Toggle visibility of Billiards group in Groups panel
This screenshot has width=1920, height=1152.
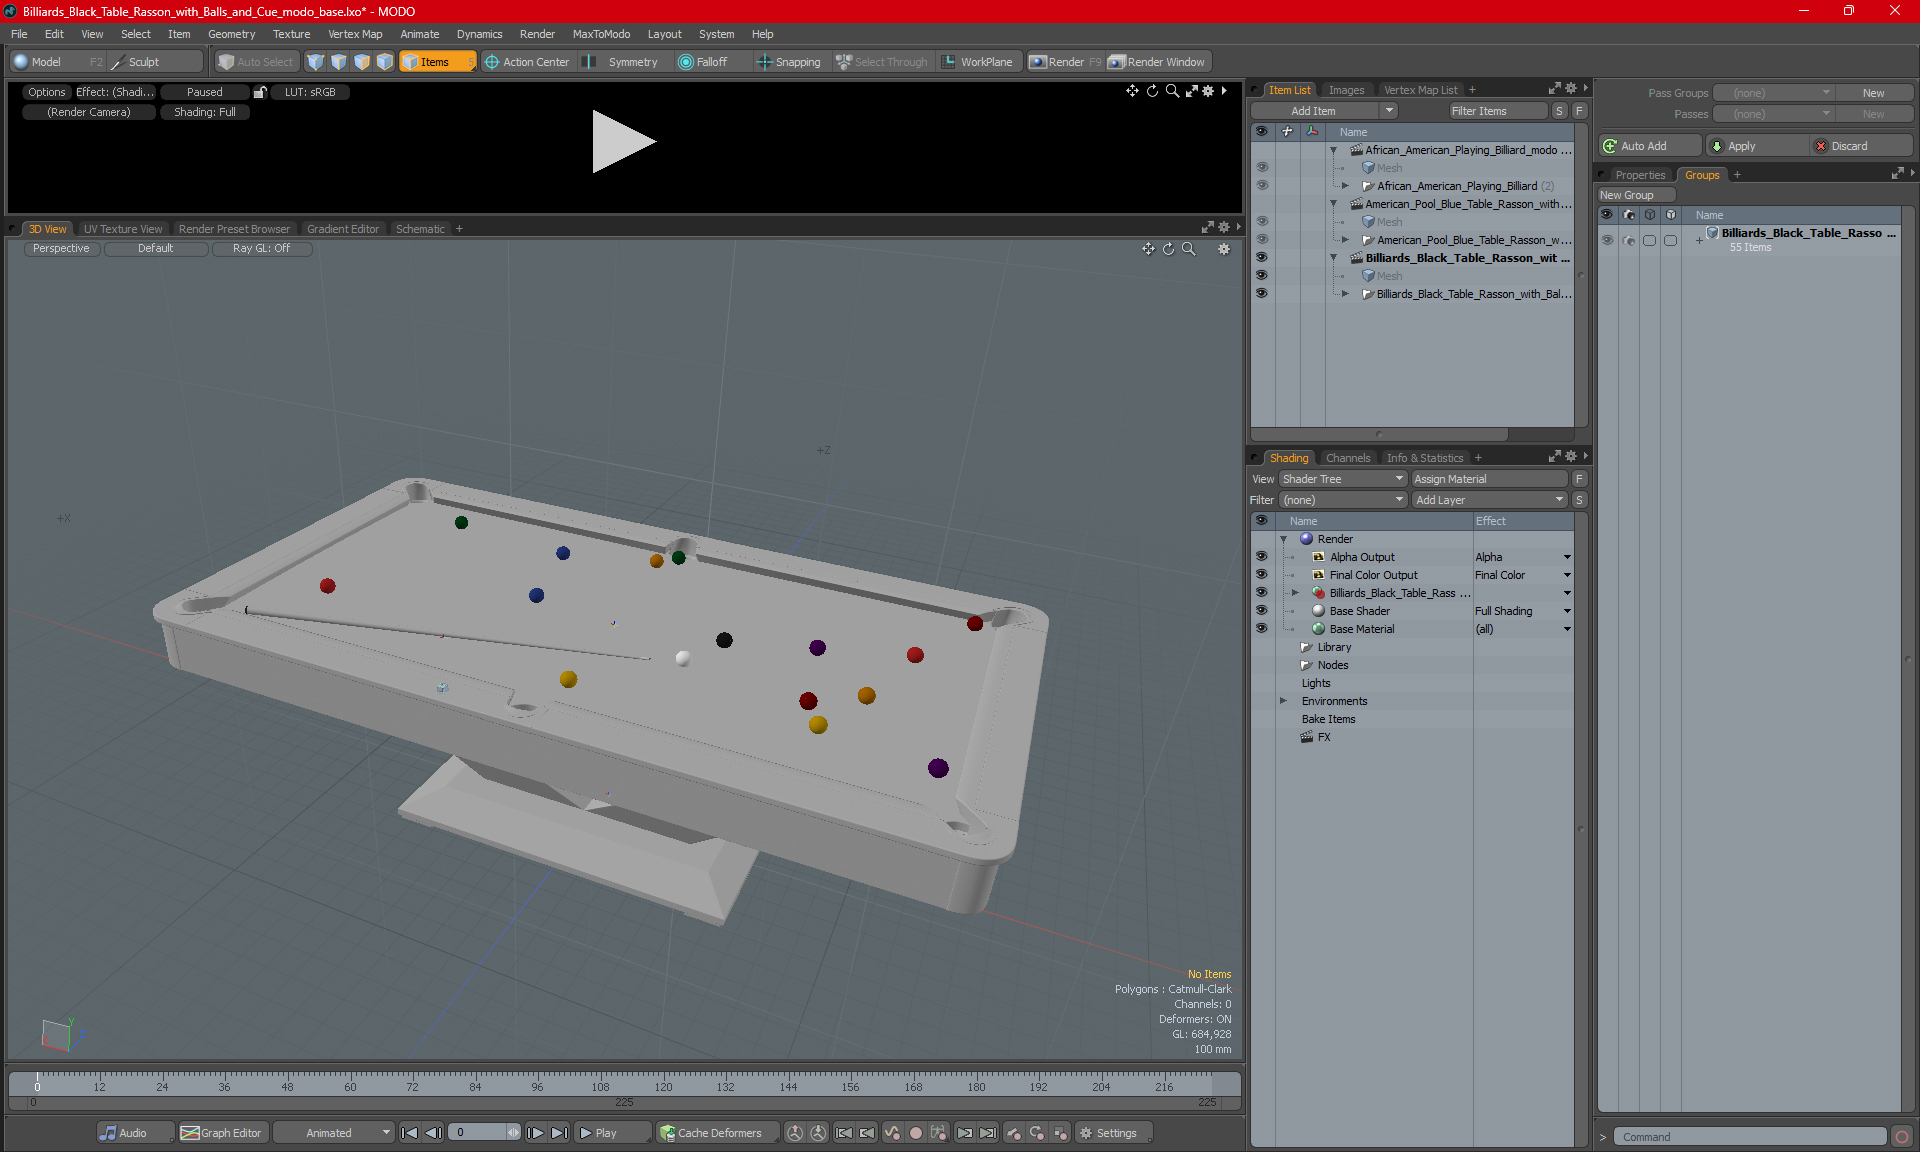click(x=1607, y=240)
